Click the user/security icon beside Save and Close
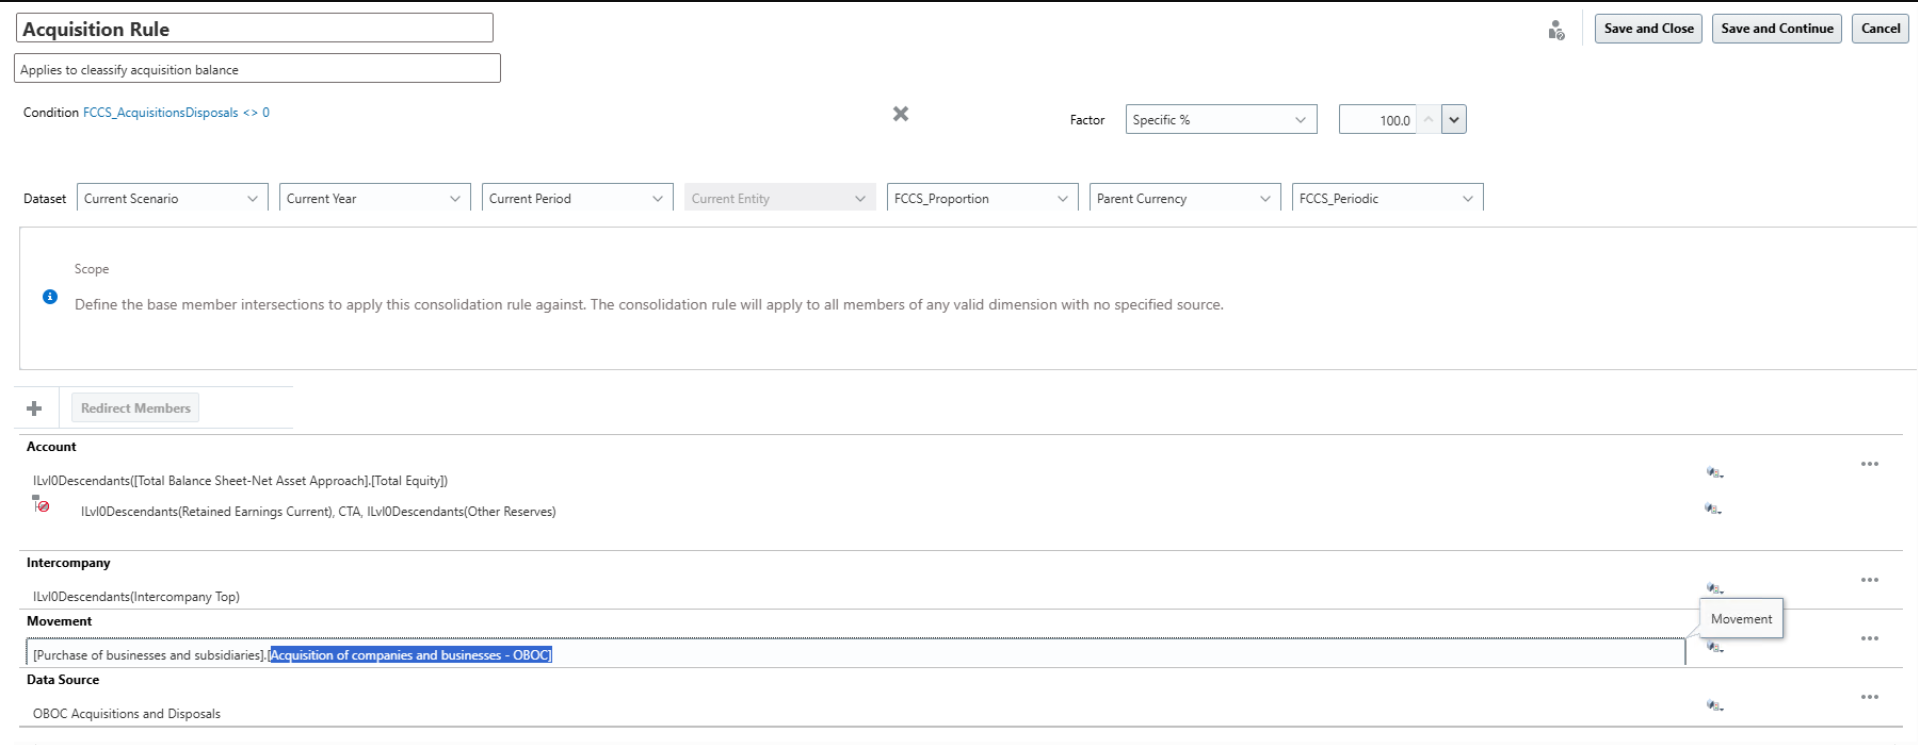 [1556, 30]
